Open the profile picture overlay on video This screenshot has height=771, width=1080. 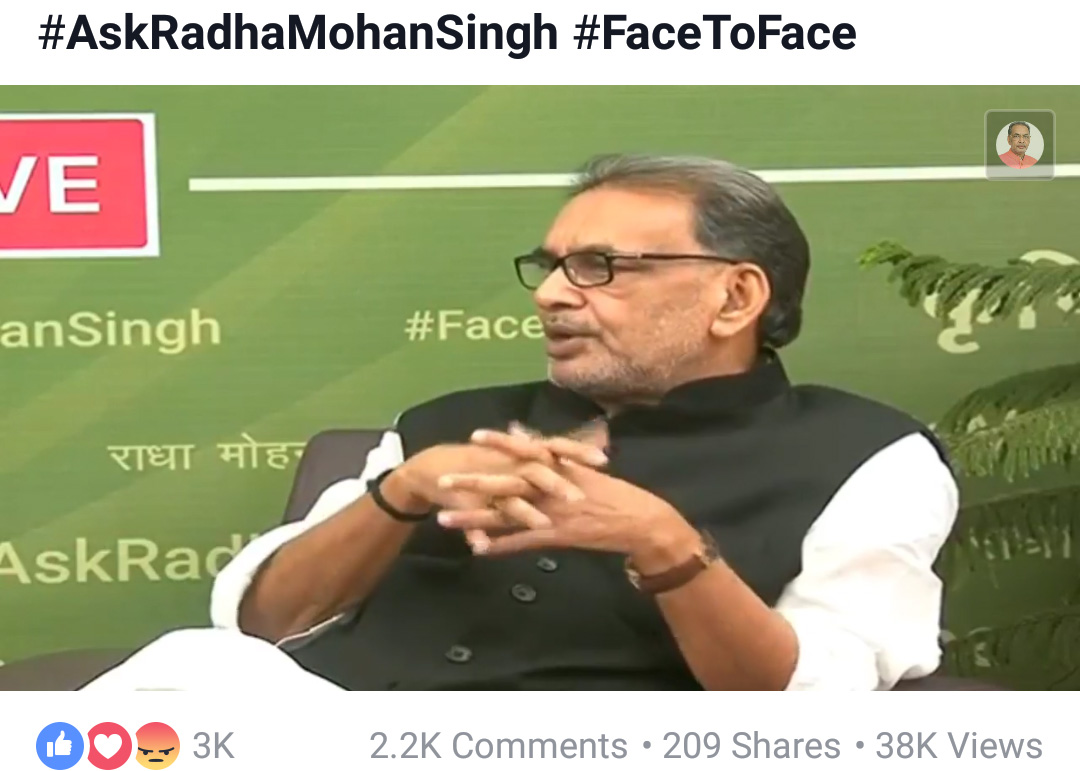coord(1019,145)
